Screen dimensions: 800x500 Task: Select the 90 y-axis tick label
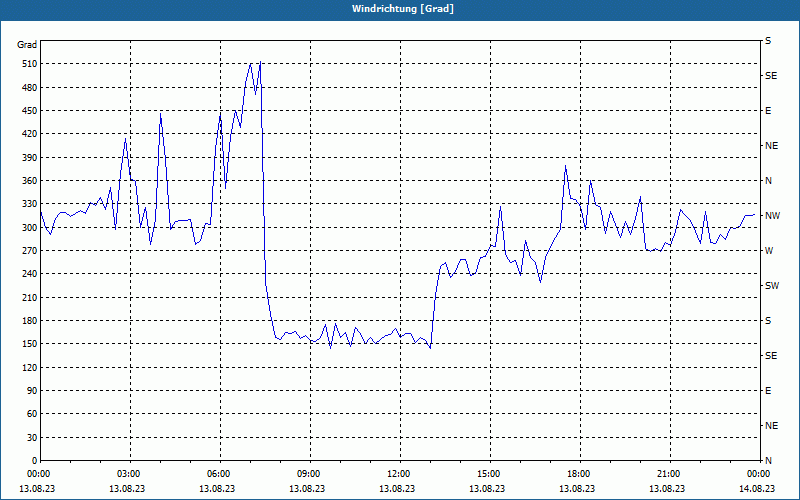(x=32, y=391)
